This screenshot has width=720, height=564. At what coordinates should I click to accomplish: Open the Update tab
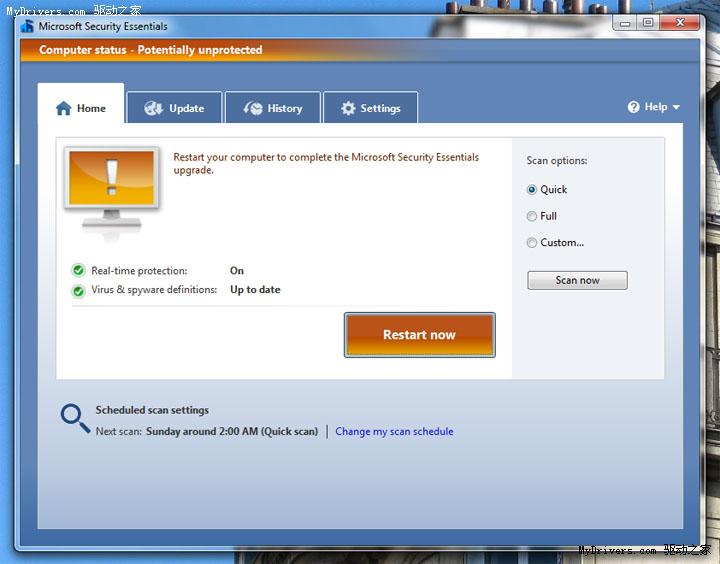pyautogui.click(x=174, y=107)
